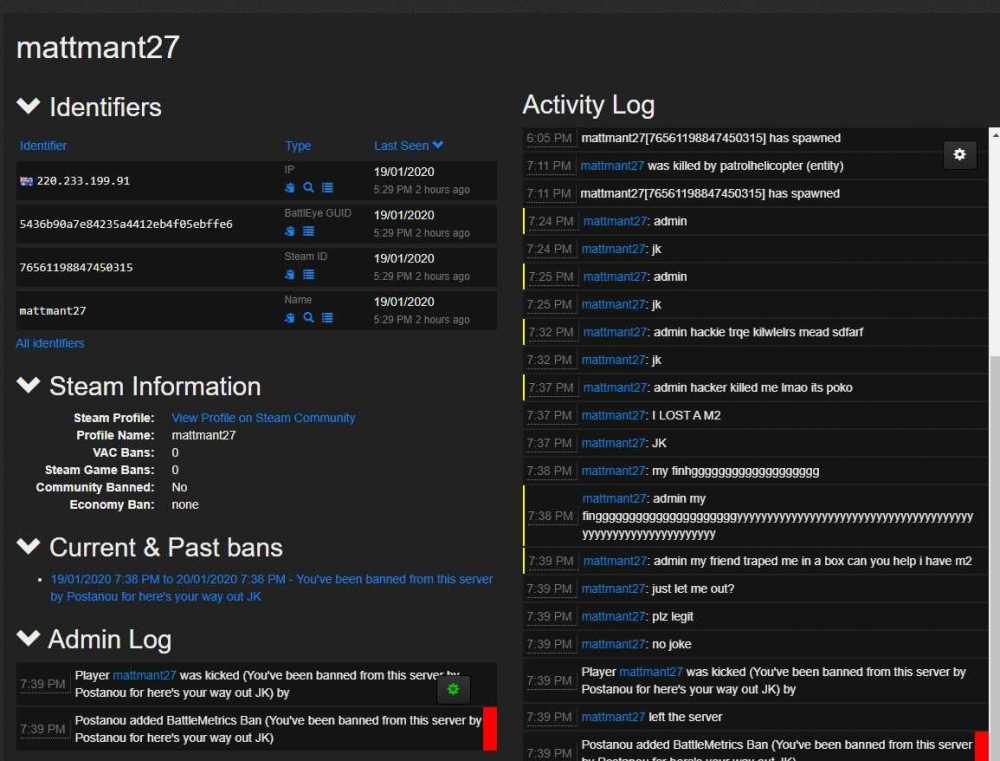Collapse the Current & Past bans section
1000x761 pixels.
[28, 547]
